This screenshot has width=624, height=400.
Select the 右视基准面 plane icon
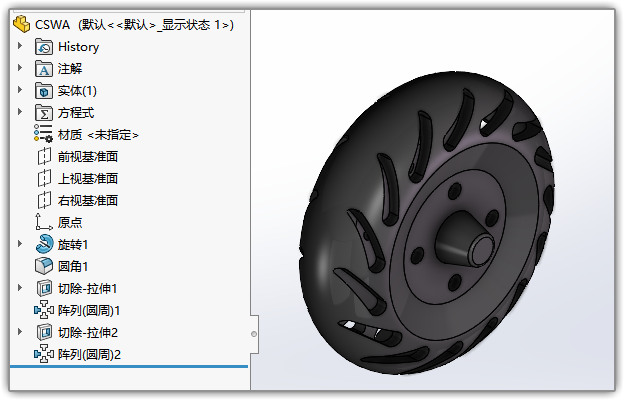click(x=44, y=200)
